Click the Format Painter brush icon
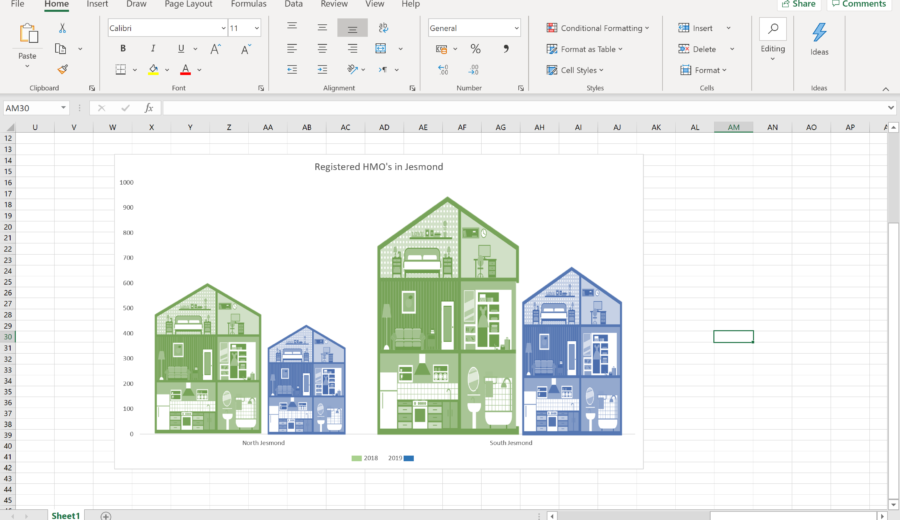900x520 pixels. point(62,70)
